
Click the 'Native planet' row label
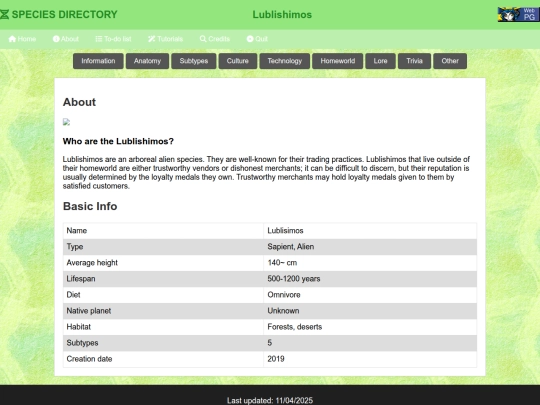point(89,311)
